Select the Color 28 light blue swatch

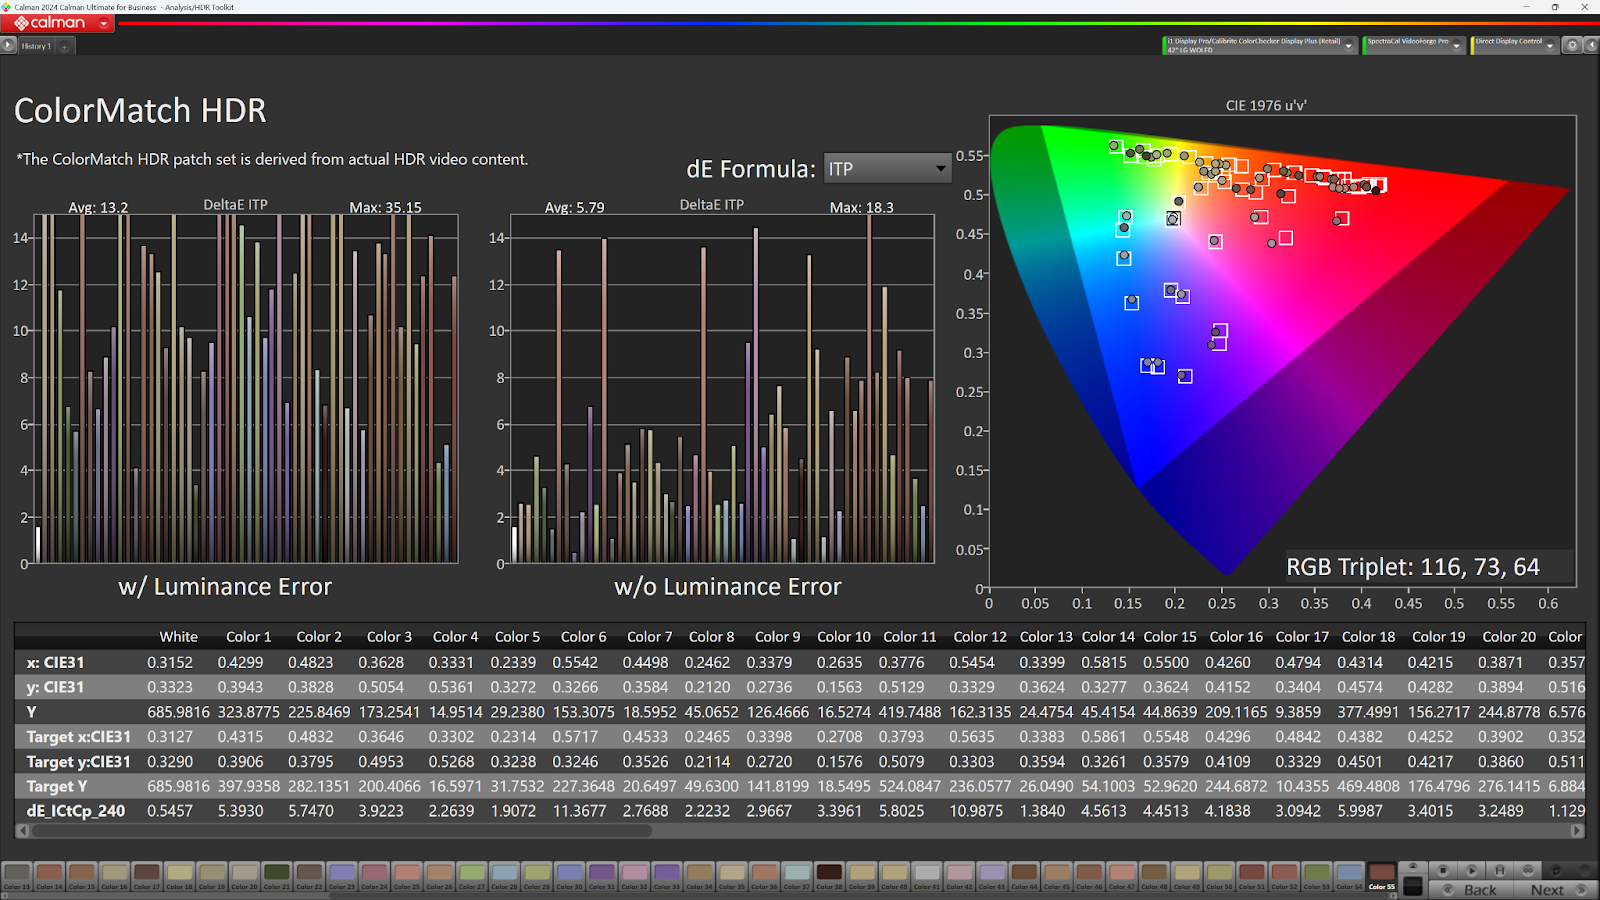click(x=504, y=876)
